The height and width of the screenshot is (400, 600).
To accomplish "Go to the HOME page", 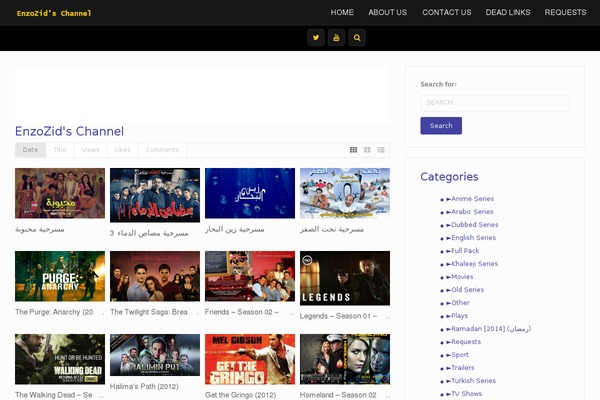I will [x=342, y=12].
